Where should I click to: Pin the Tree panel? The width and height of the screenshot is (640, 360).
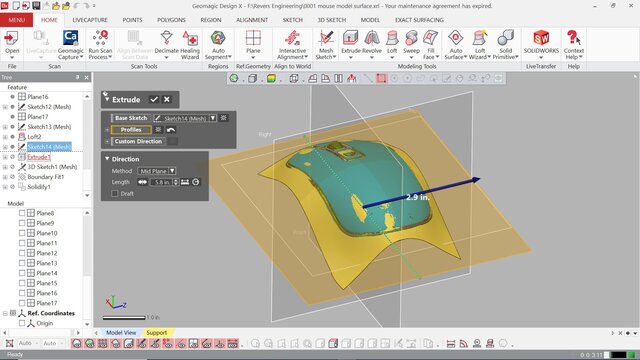tap(77, 77)
